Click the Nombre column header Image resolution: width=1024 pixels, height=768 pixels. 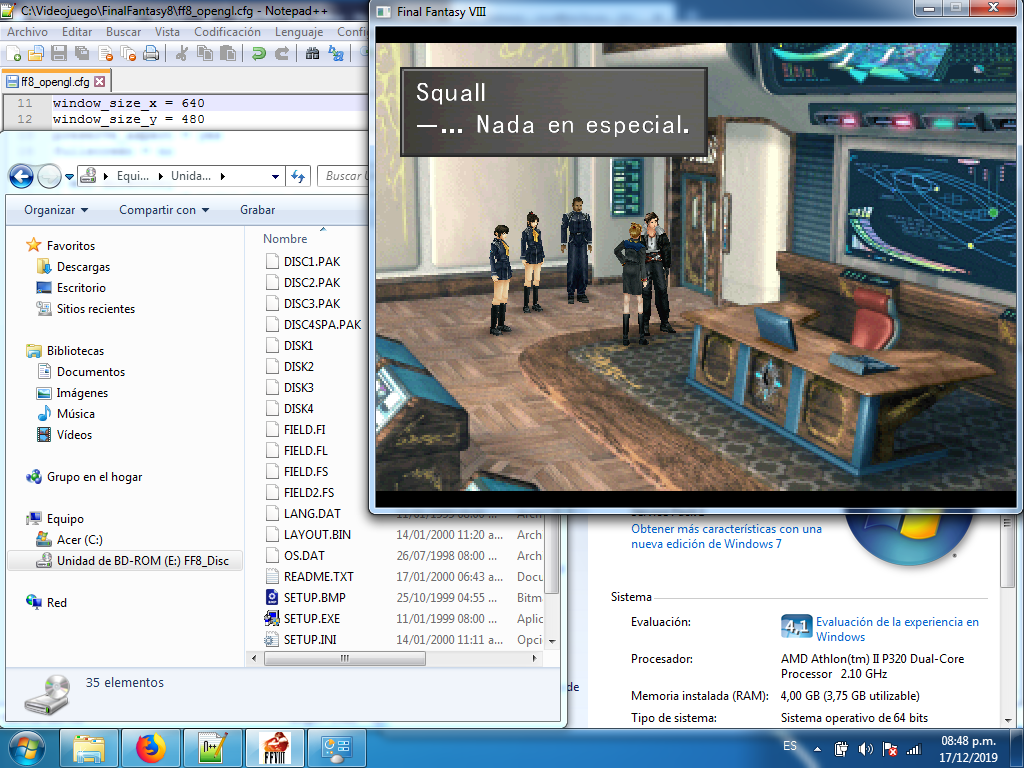[x=285, y=238]
